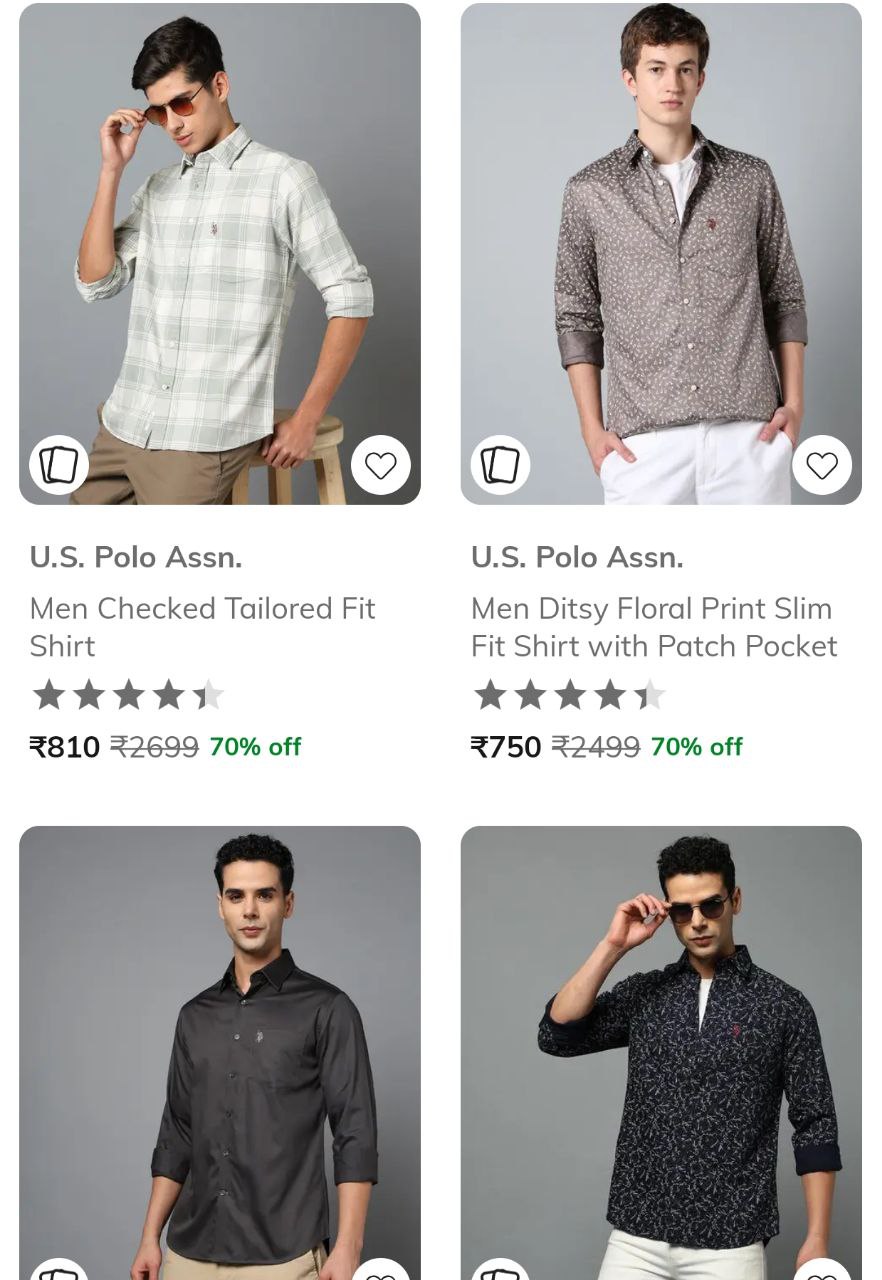
Task: Tap star rating of the checked shirt
Action: [128, 695]
